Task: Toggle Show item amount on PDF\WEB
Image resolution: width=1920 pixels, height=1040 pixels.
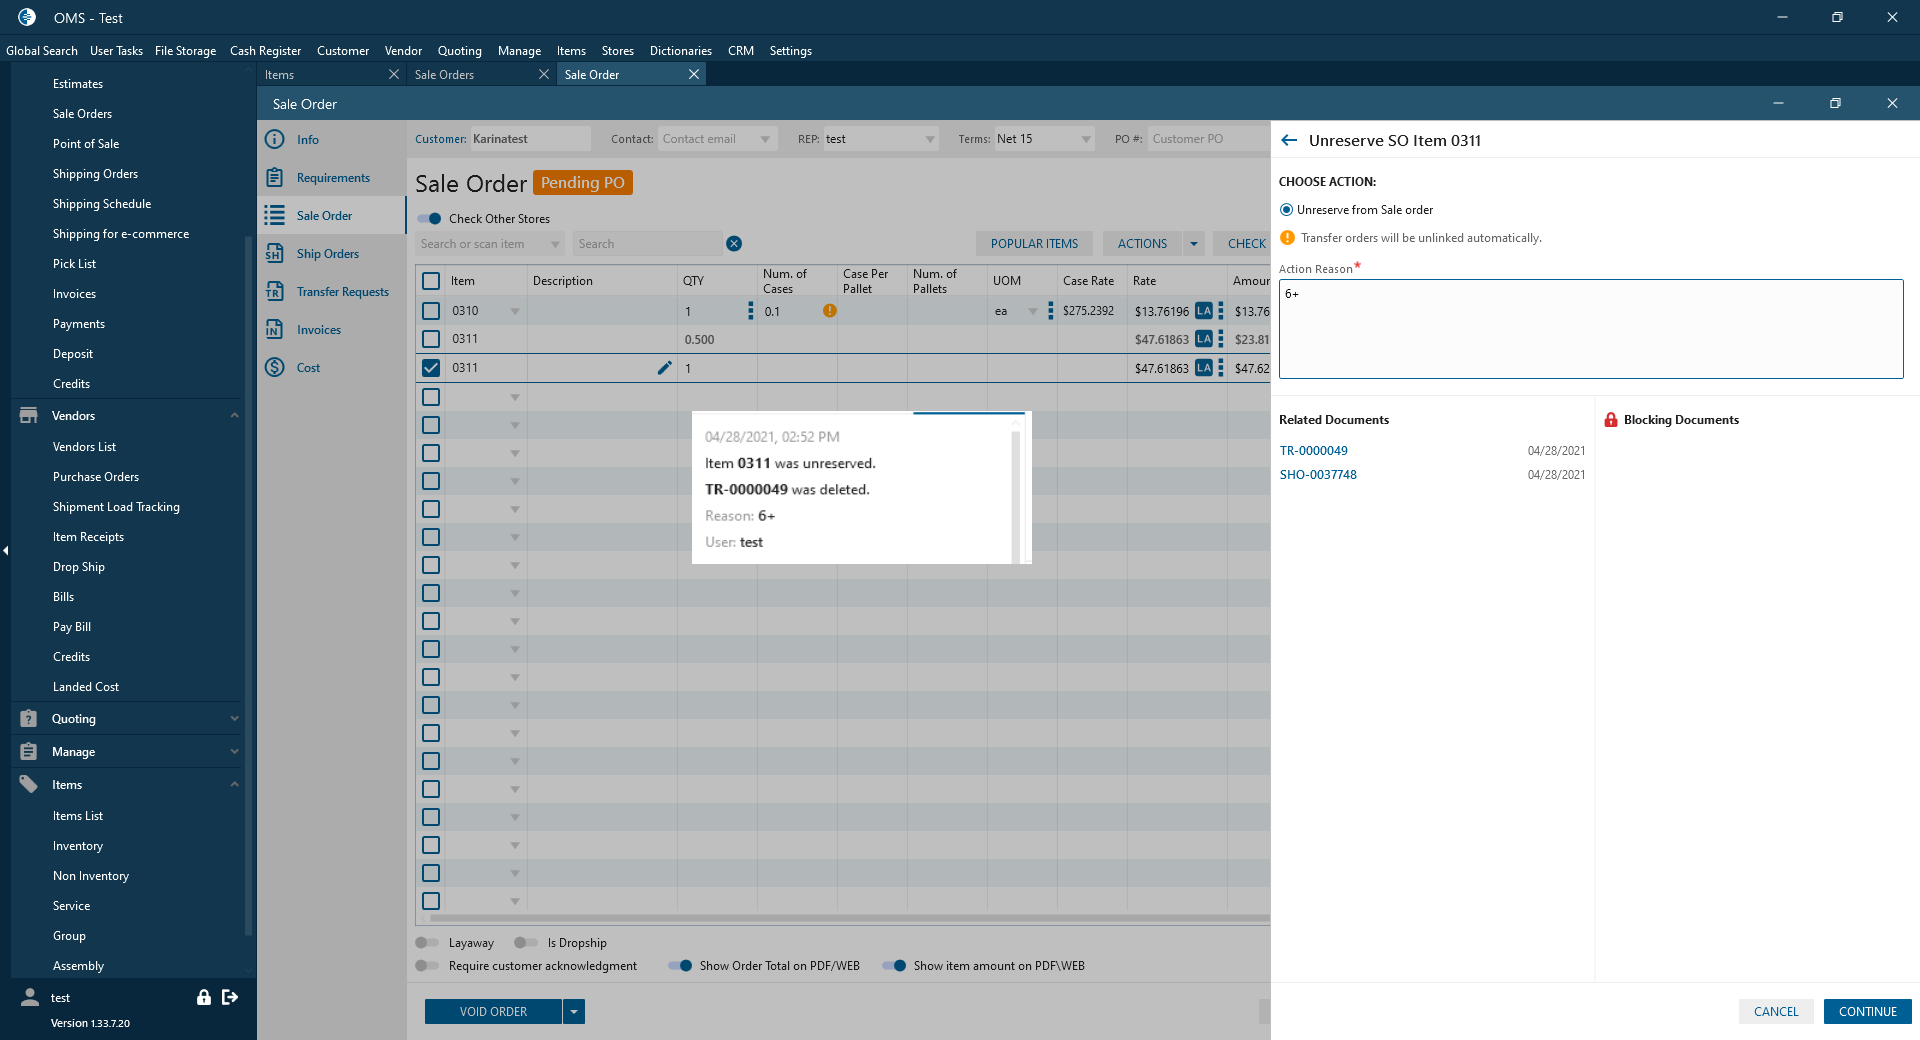Action: (894, 966)
